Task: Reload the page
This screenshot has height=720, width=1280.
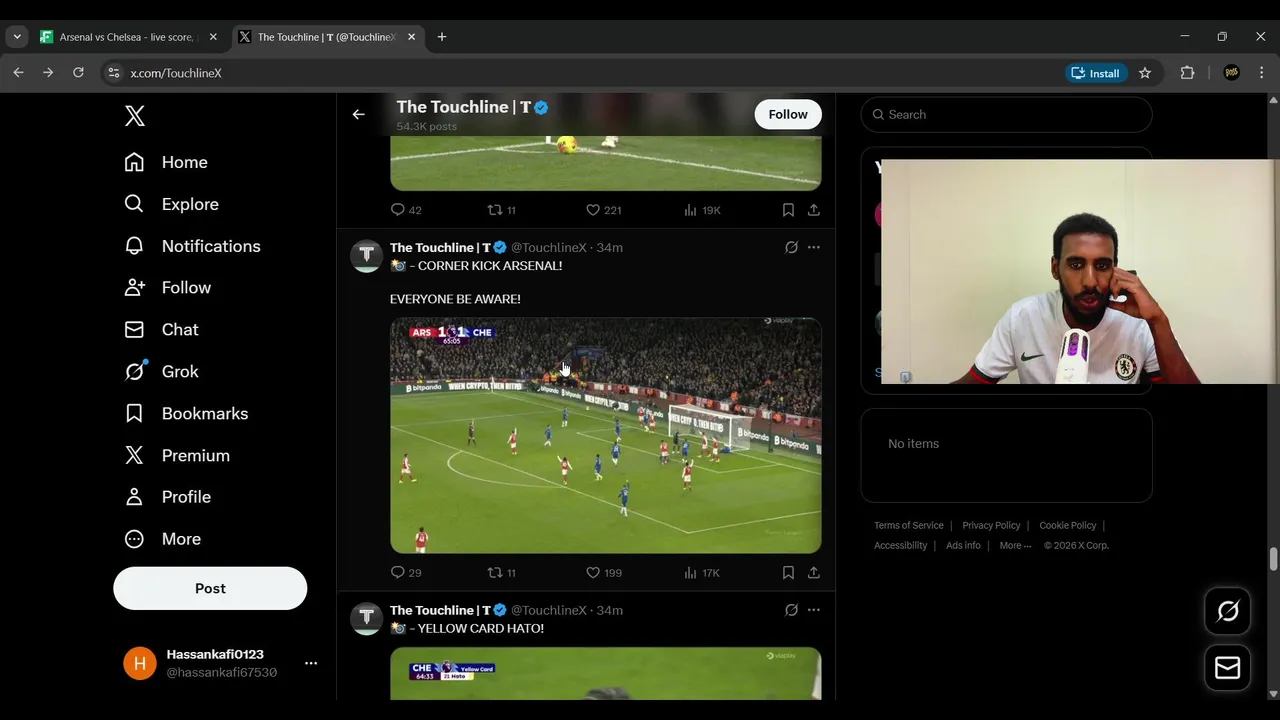Action: [78, 73]
